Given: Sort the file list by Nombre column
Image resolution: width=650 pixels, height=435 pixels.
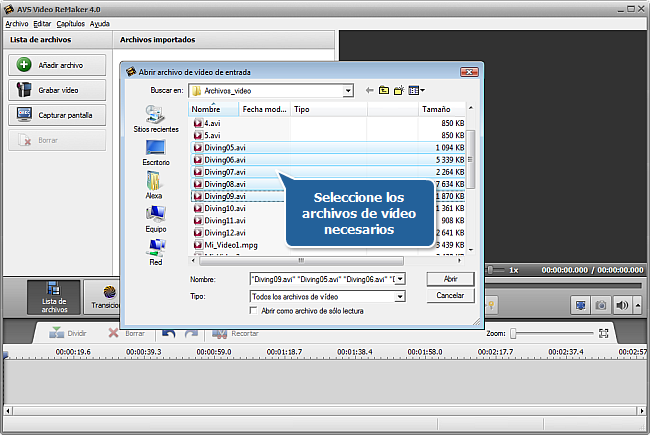Looking at the screenshot, I should (213, 109).
